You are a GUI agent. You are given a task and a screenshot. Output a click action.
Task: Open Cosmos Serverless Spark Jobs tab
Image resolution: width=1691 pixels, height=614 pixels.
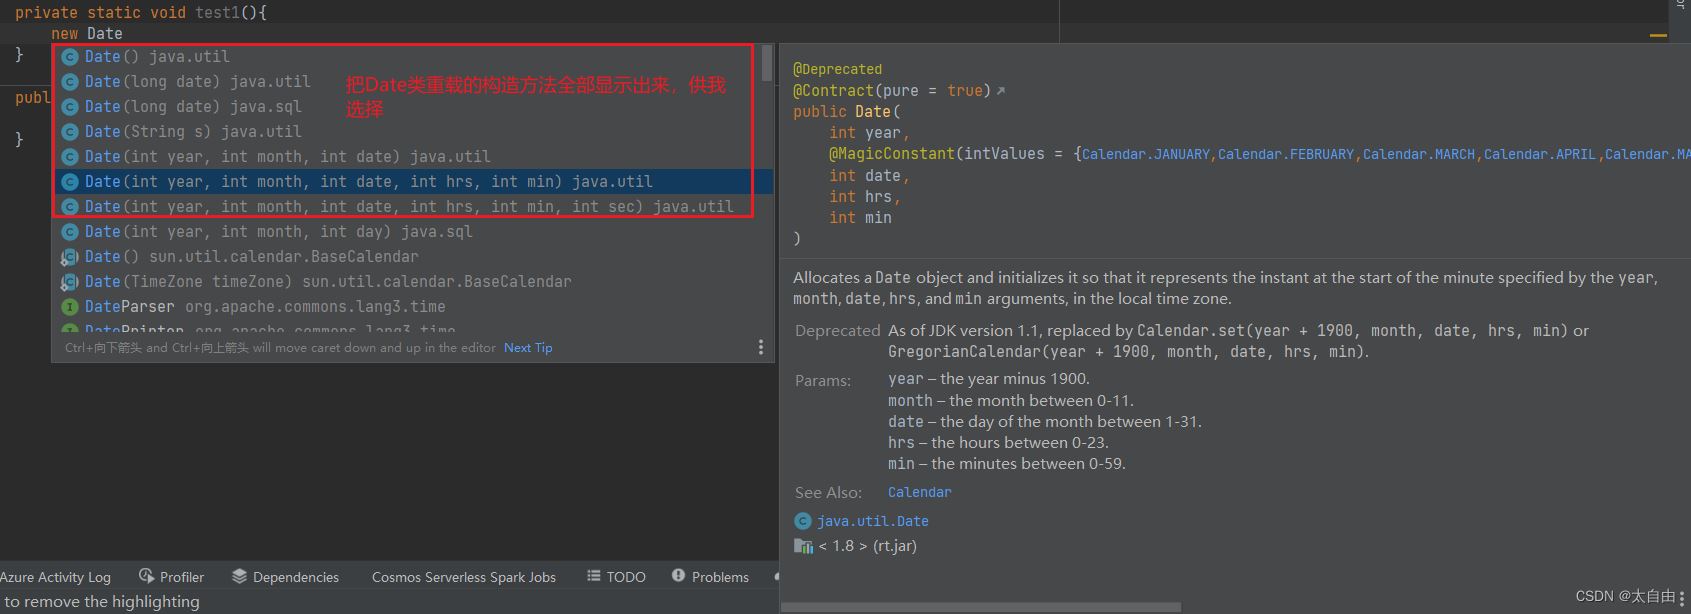coord(463,577)
